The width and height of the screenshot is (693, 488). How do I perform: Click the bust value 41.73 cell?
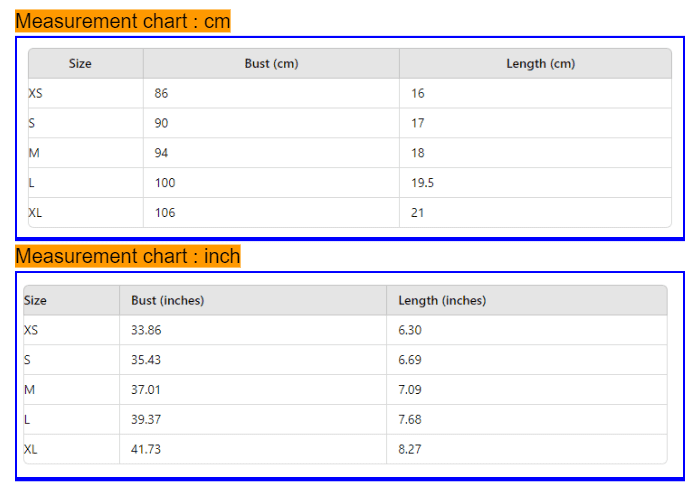click(x=146, y=450)
